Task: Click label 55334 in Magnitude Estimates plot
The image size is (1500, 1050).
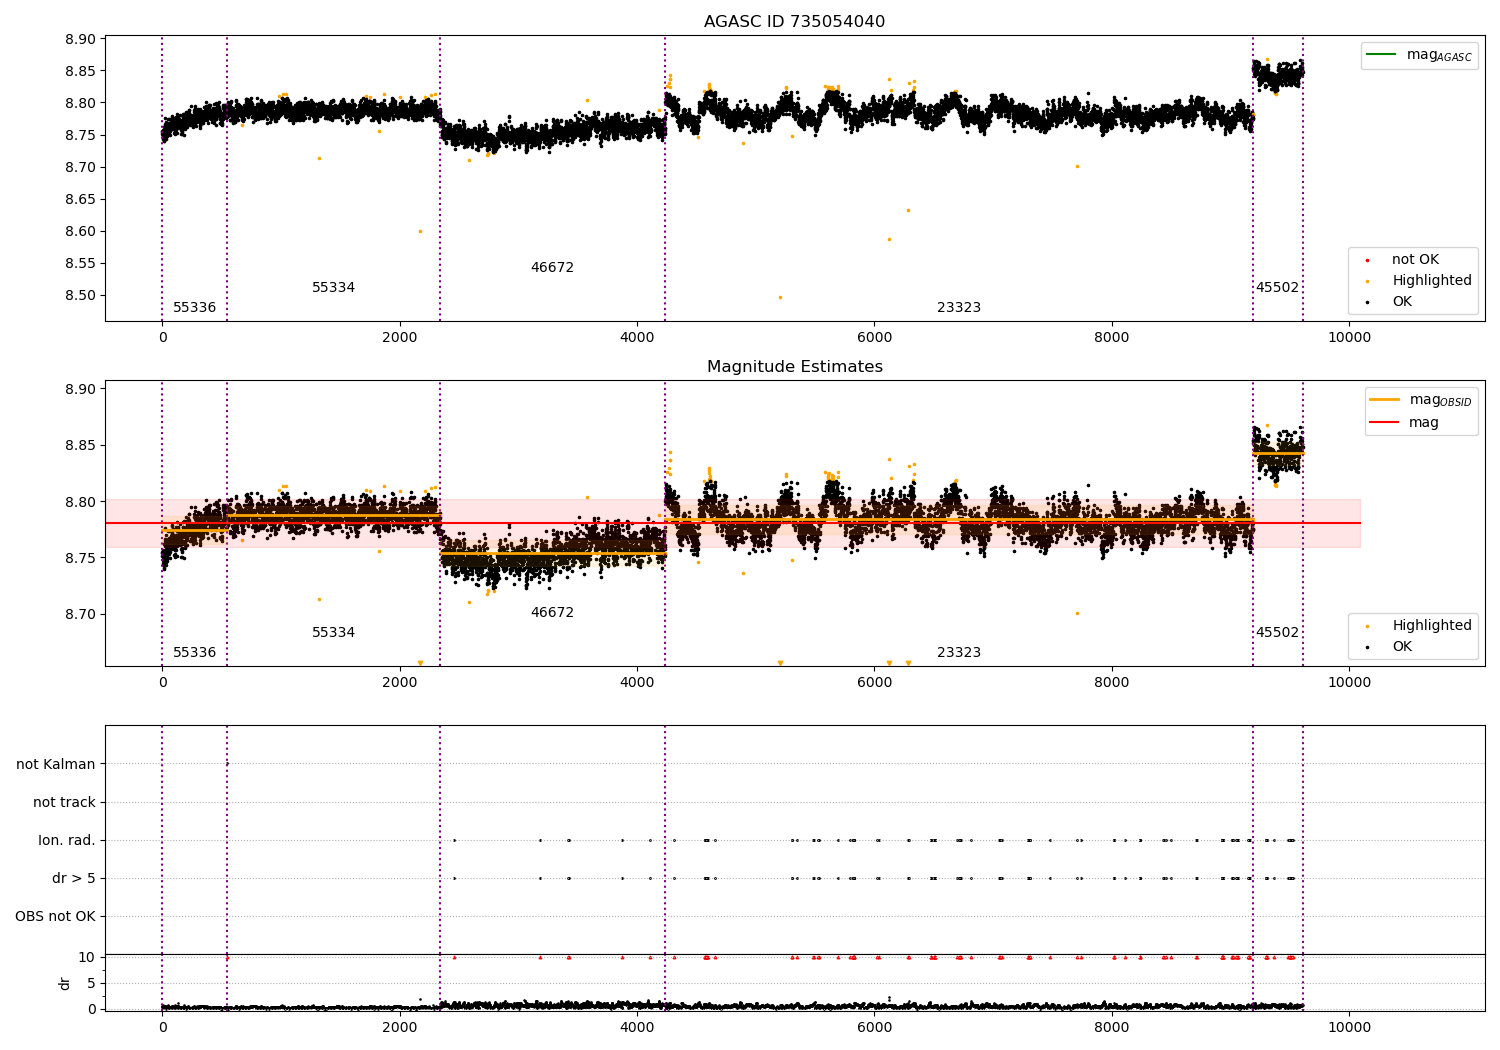Action: point(333,633)
